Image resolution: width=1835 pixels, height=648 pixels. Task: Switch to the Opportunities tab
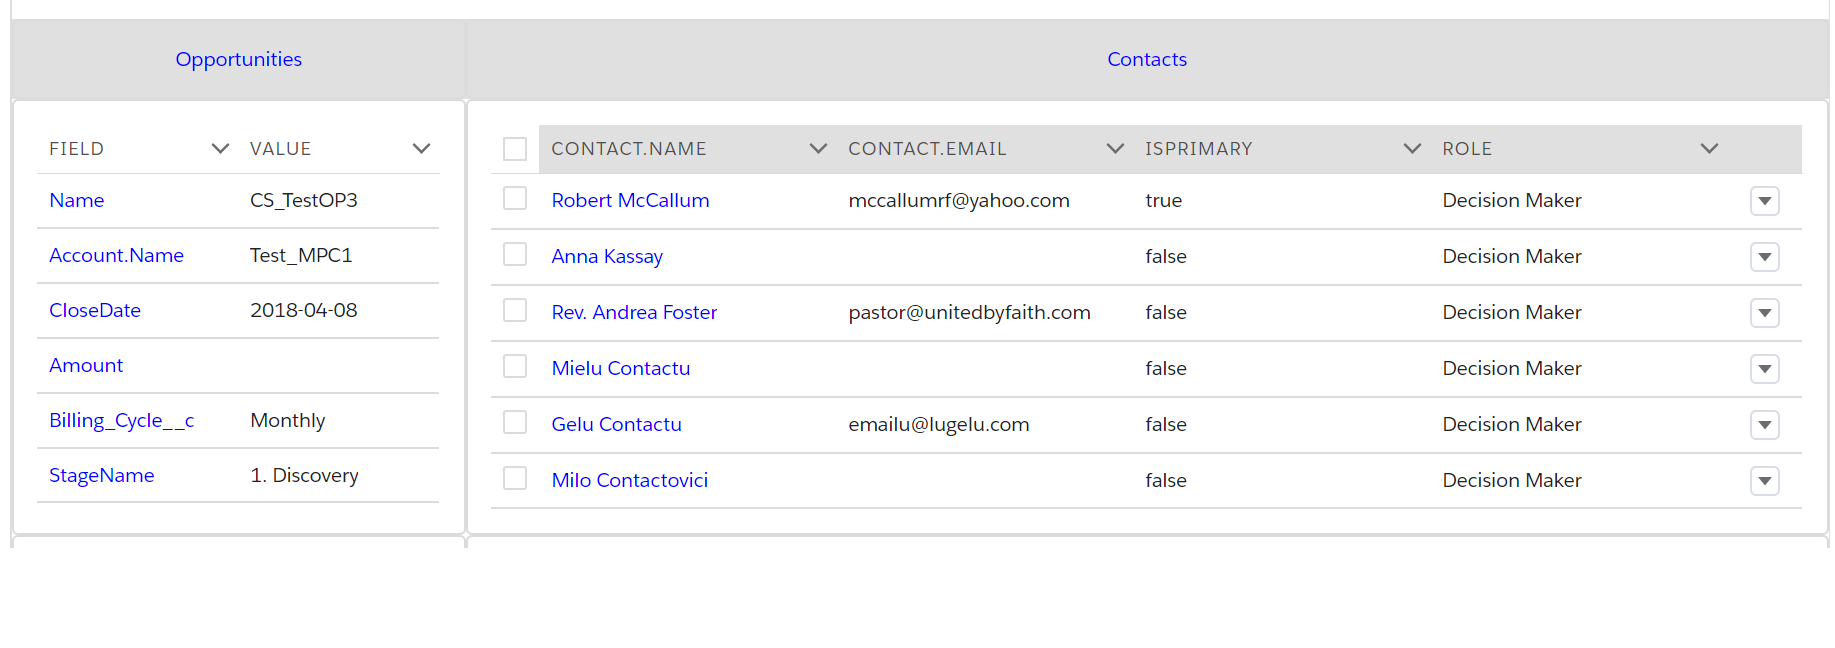(x=238, y=60)
